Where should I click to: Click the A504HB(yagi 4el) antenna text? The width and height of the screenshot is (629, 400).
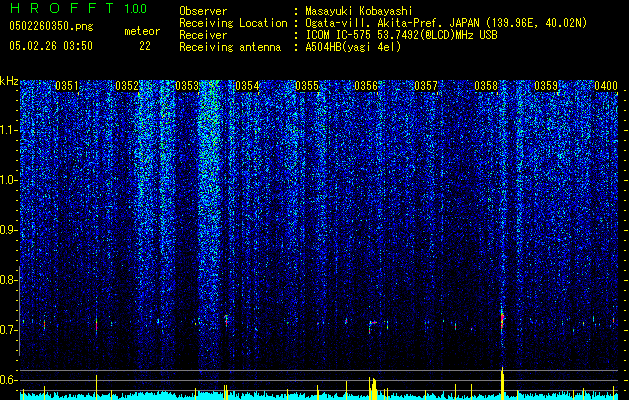tap(353, 47)
